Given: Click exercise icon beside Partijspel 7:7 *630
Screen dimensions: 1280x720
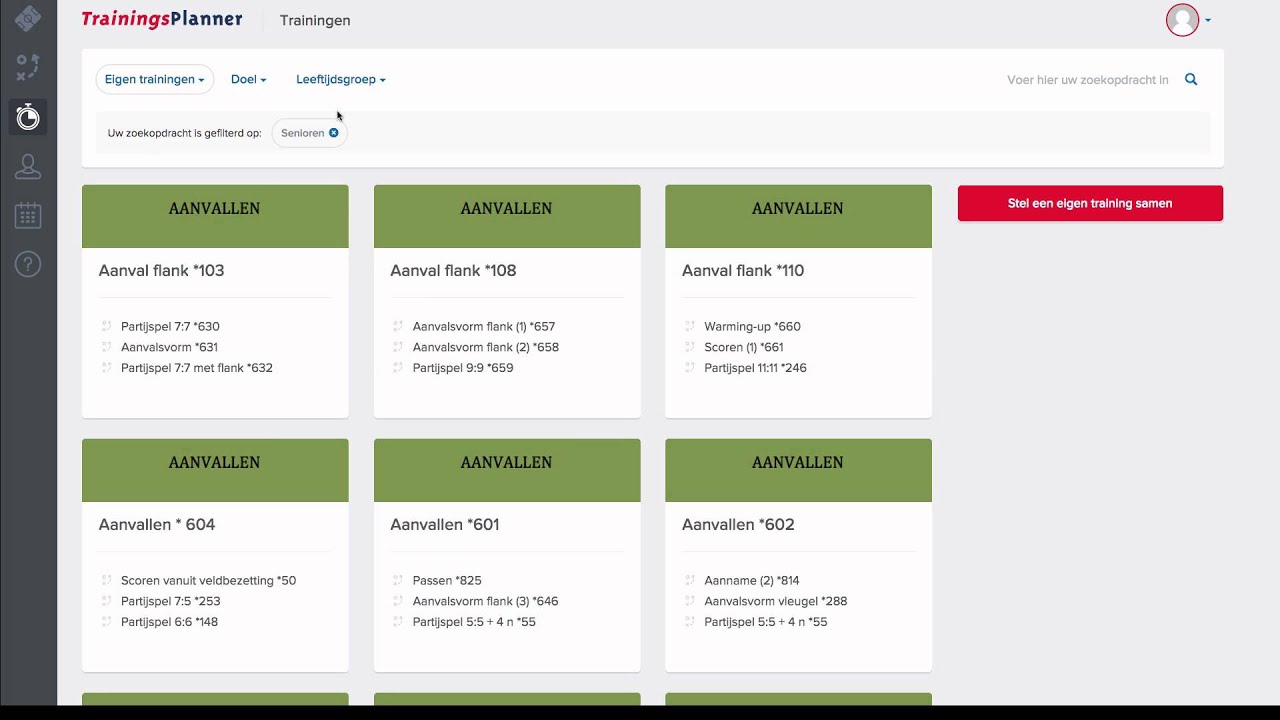Looking at the screenshot, I should tap(106, 327).
